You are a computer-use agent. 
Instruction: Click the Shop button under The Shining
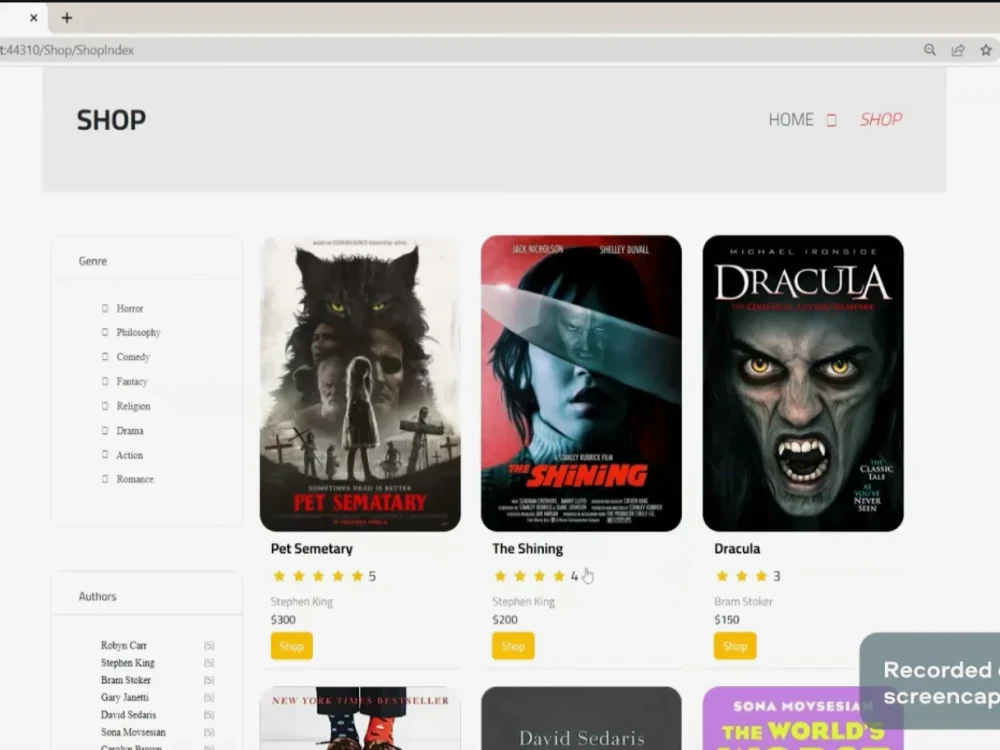coord(513,646)
